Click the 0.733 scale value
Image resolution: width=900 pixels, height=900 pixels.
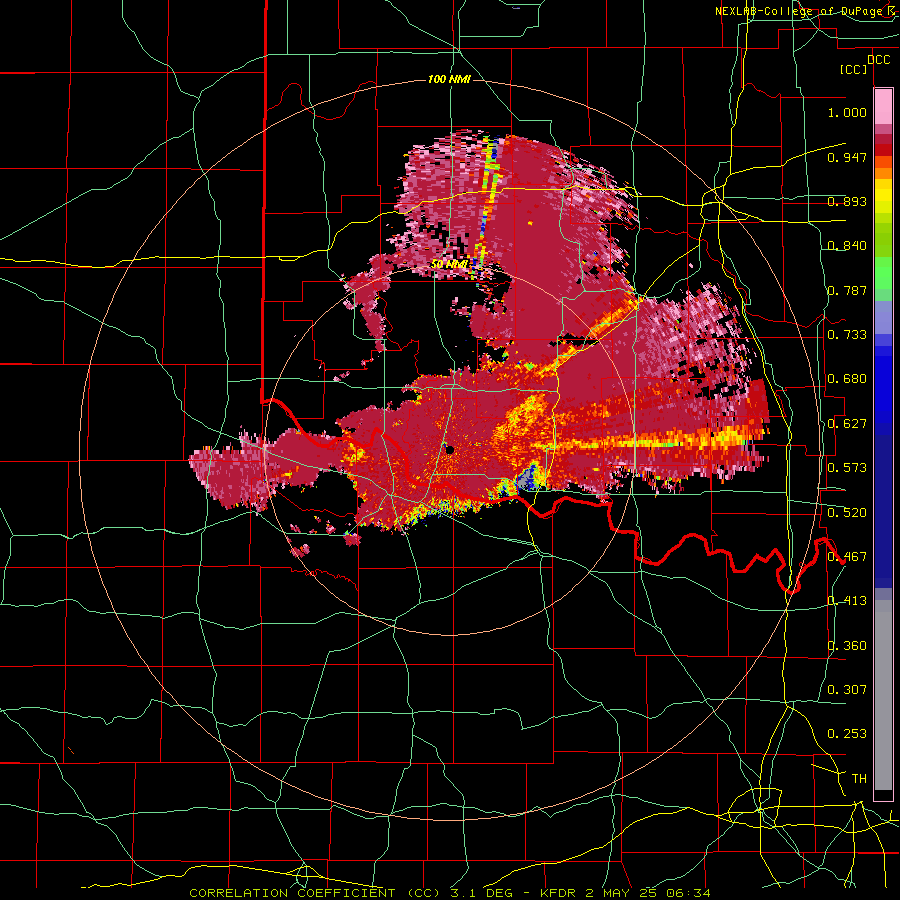[847, 335]
